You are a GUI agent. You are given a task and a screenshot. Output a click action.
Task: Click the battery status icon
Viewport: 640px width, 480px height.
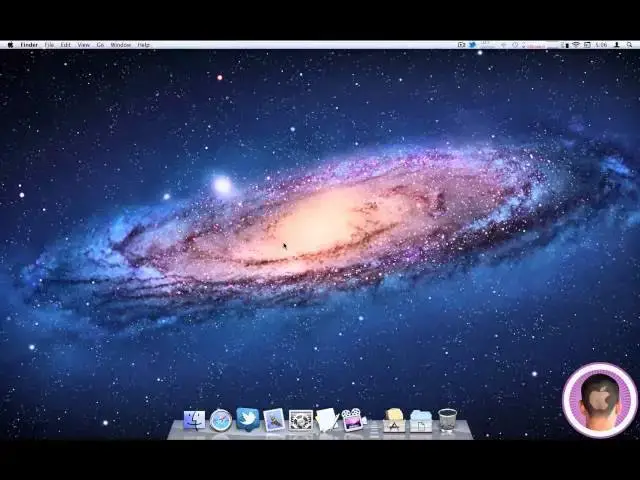point(564,44)
